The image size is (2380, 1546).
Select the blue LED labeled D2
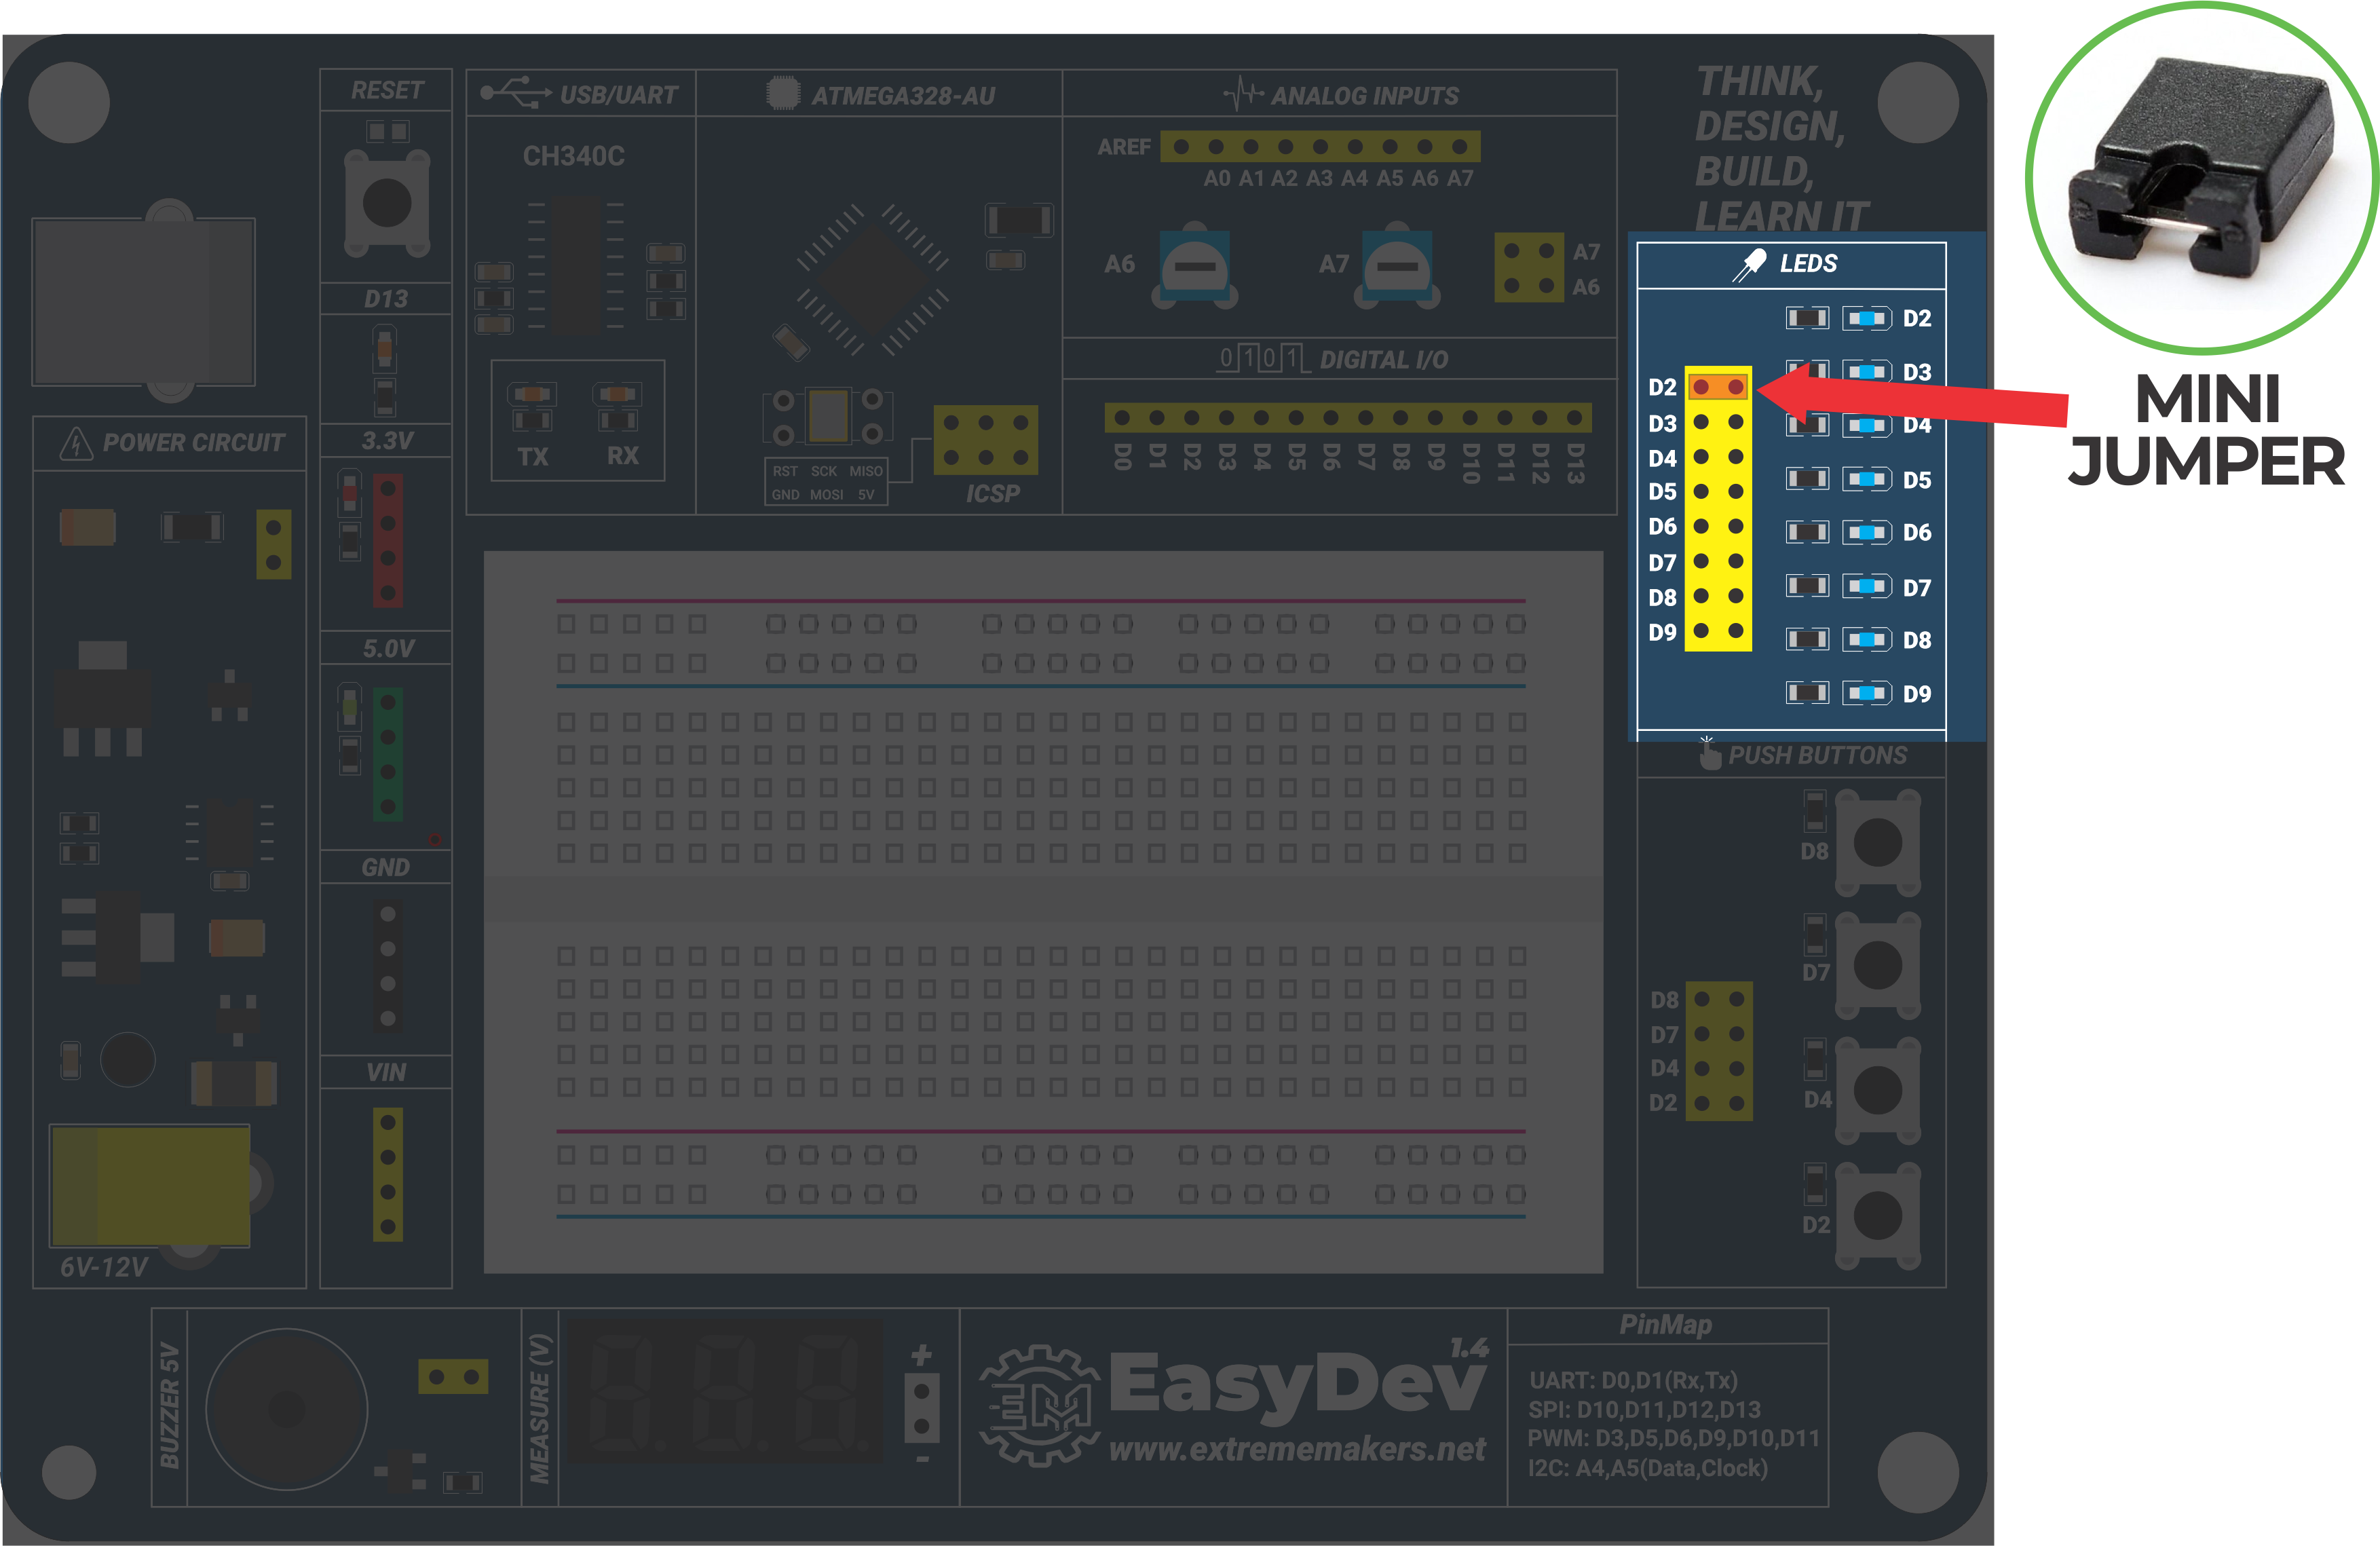coord(1867,319)
